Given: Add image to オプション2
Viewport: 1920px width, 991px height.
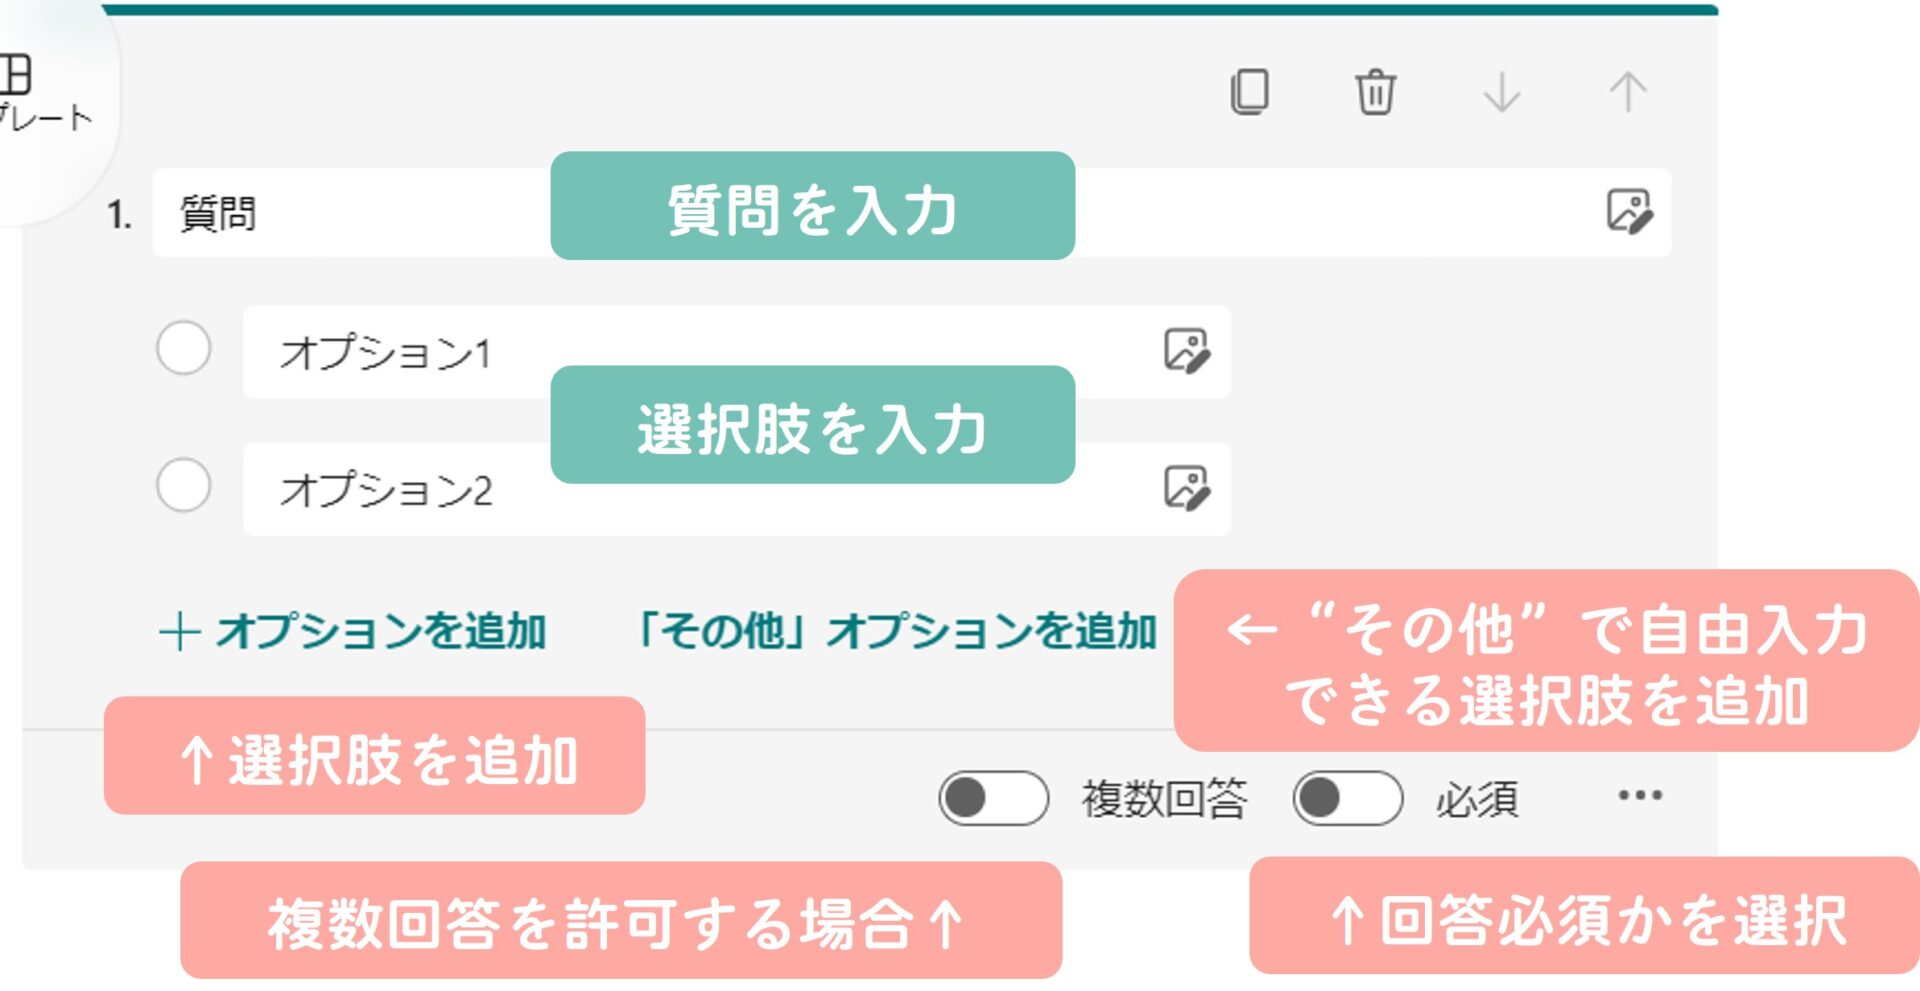Looking at the screenshot, I should click(x=1187, y=489).
